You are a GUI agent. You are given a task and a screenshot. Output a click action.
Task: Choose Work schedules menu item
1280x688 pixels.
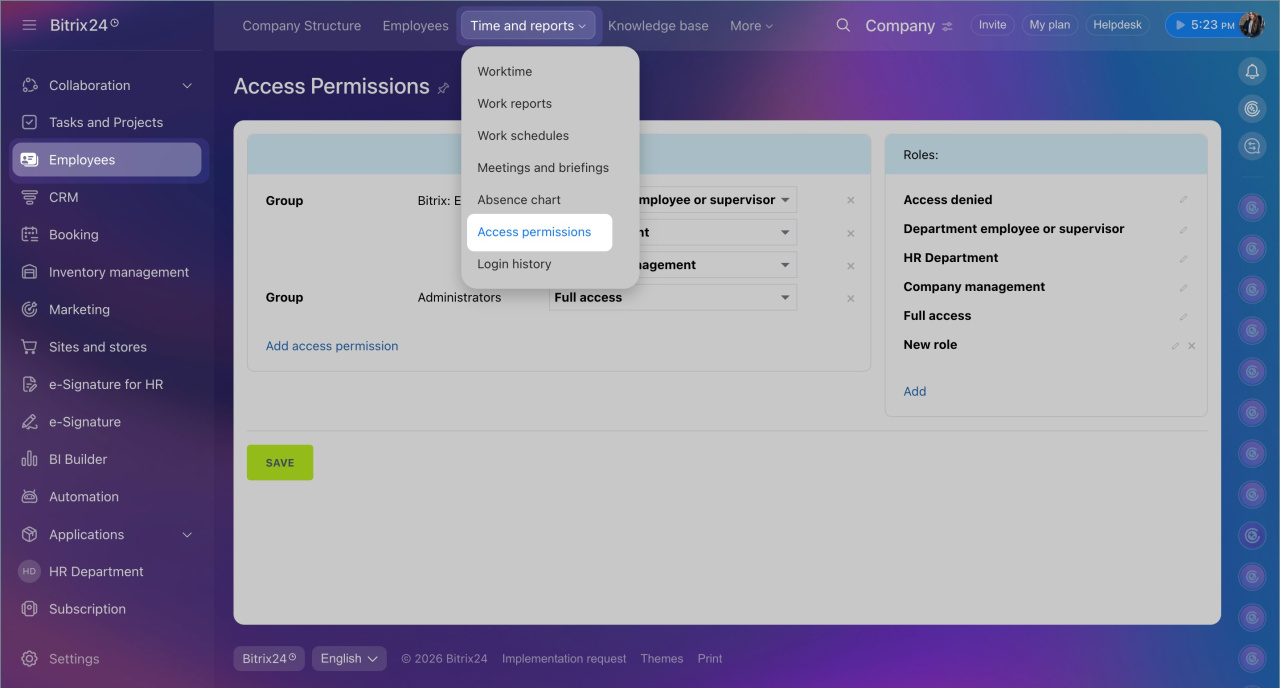(x=523, y=136)
